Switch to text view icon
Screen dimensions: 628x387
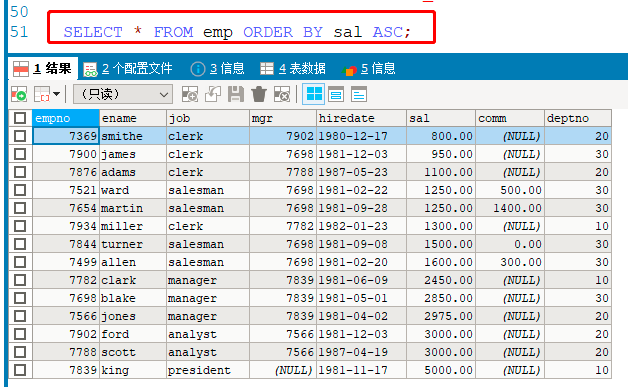click(358, 95)
